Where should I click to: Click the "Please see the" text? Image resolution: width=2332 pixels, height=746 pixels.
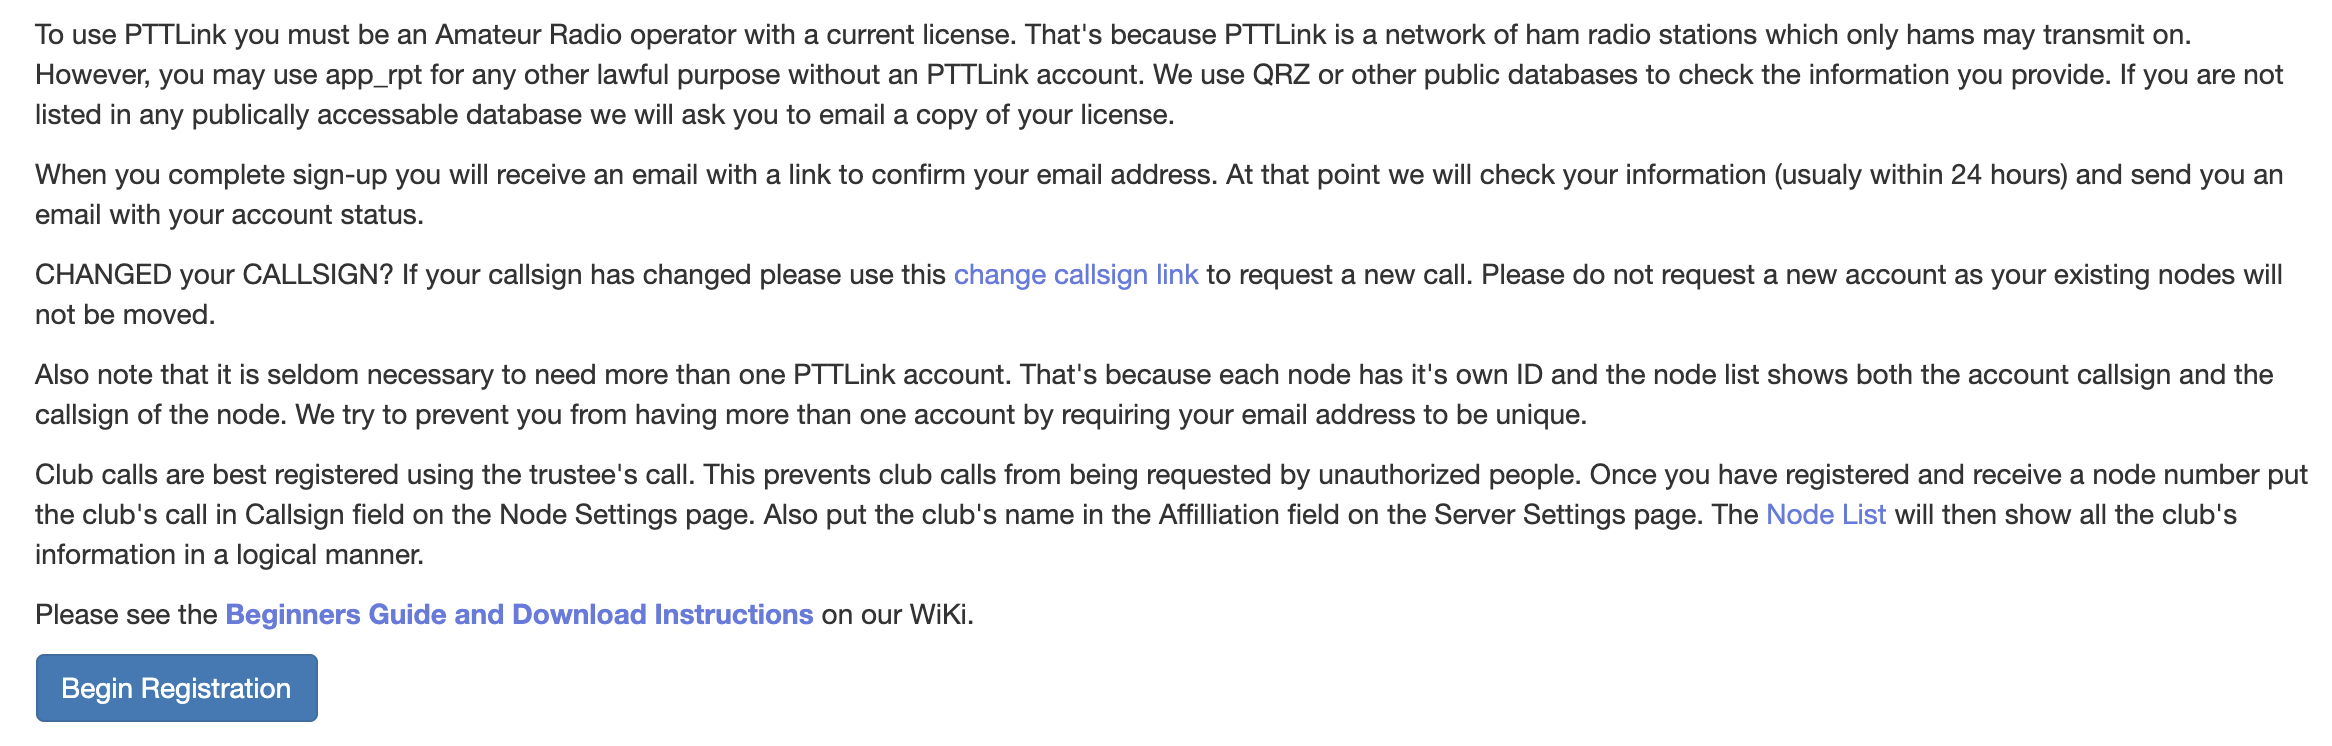point(126,615)
